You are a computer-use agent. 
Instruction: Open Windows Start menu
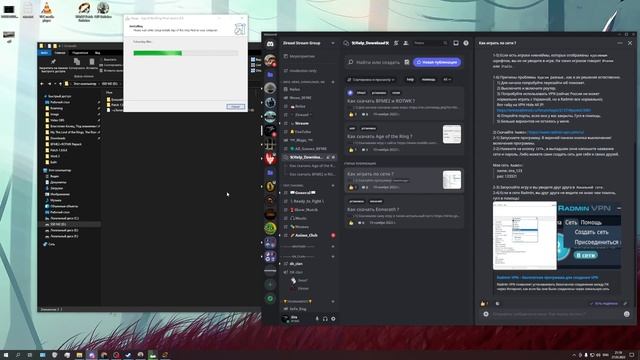(6, 355)
